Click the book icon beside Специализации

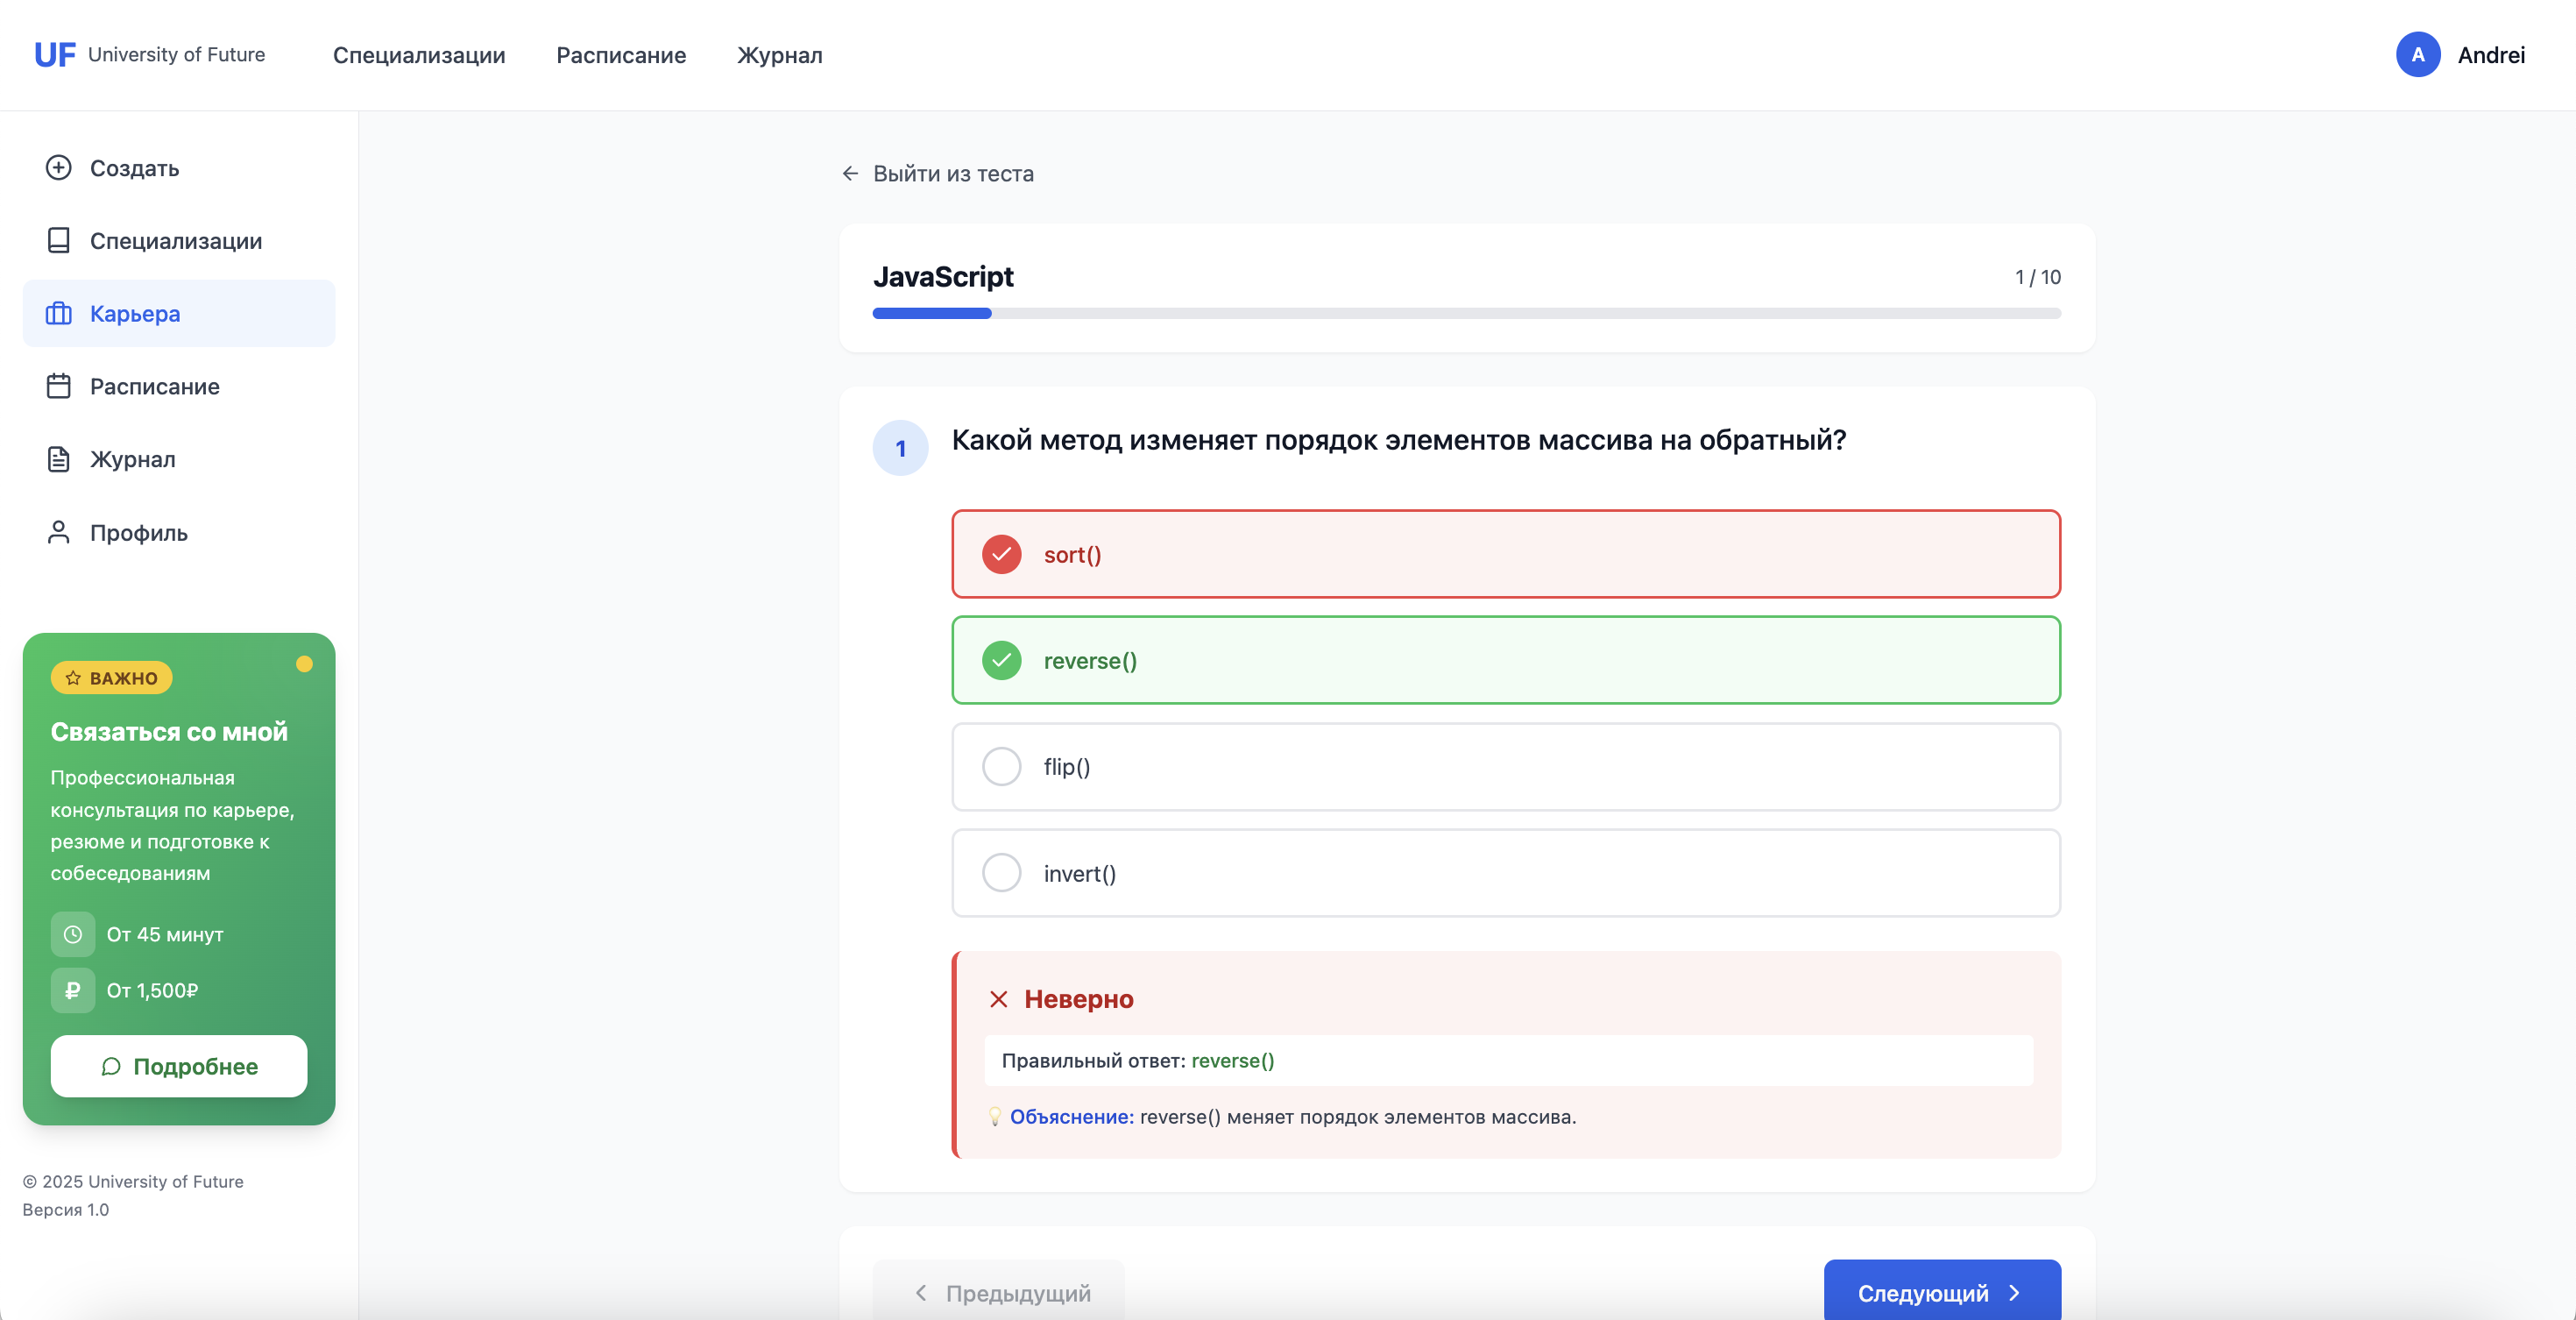click(x=59, y=240)
